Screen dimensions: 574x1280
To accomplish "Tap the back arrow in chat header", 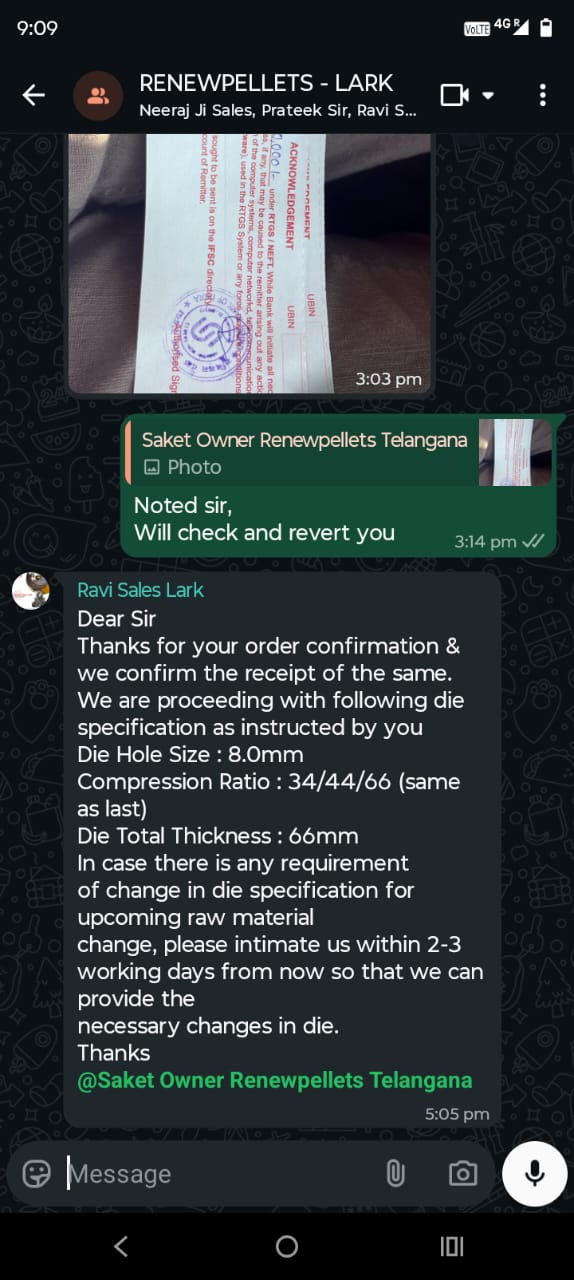I will [x=34, y=96].
